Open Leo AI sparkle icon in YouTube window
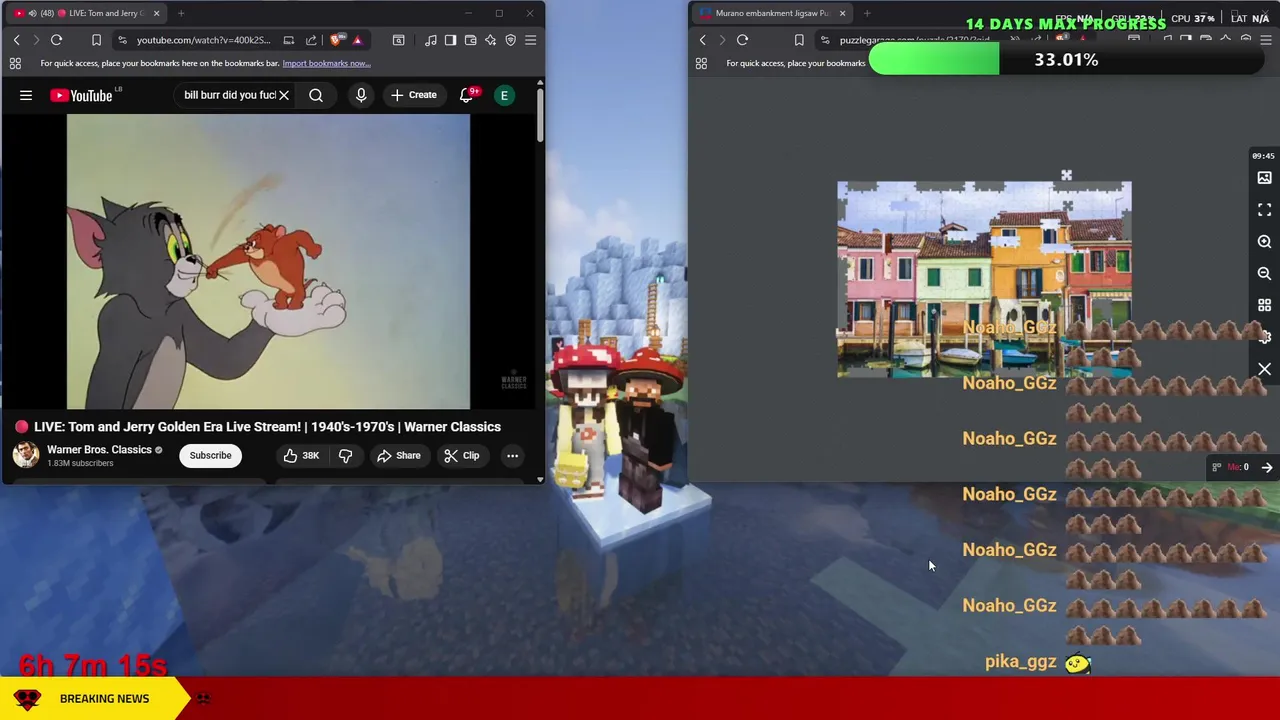The image size is (1280, 720). click(x=490, y=40)
